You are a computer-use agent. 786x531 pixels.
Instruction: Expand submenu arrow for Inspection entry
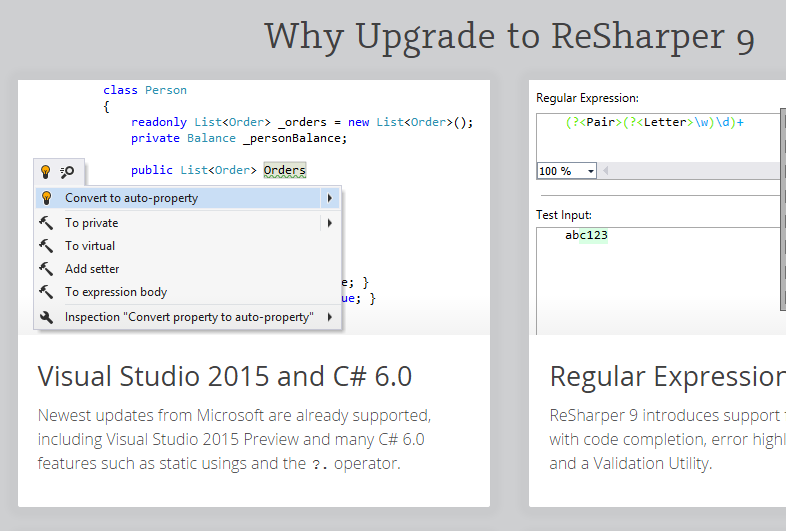[x=329, y=317]
